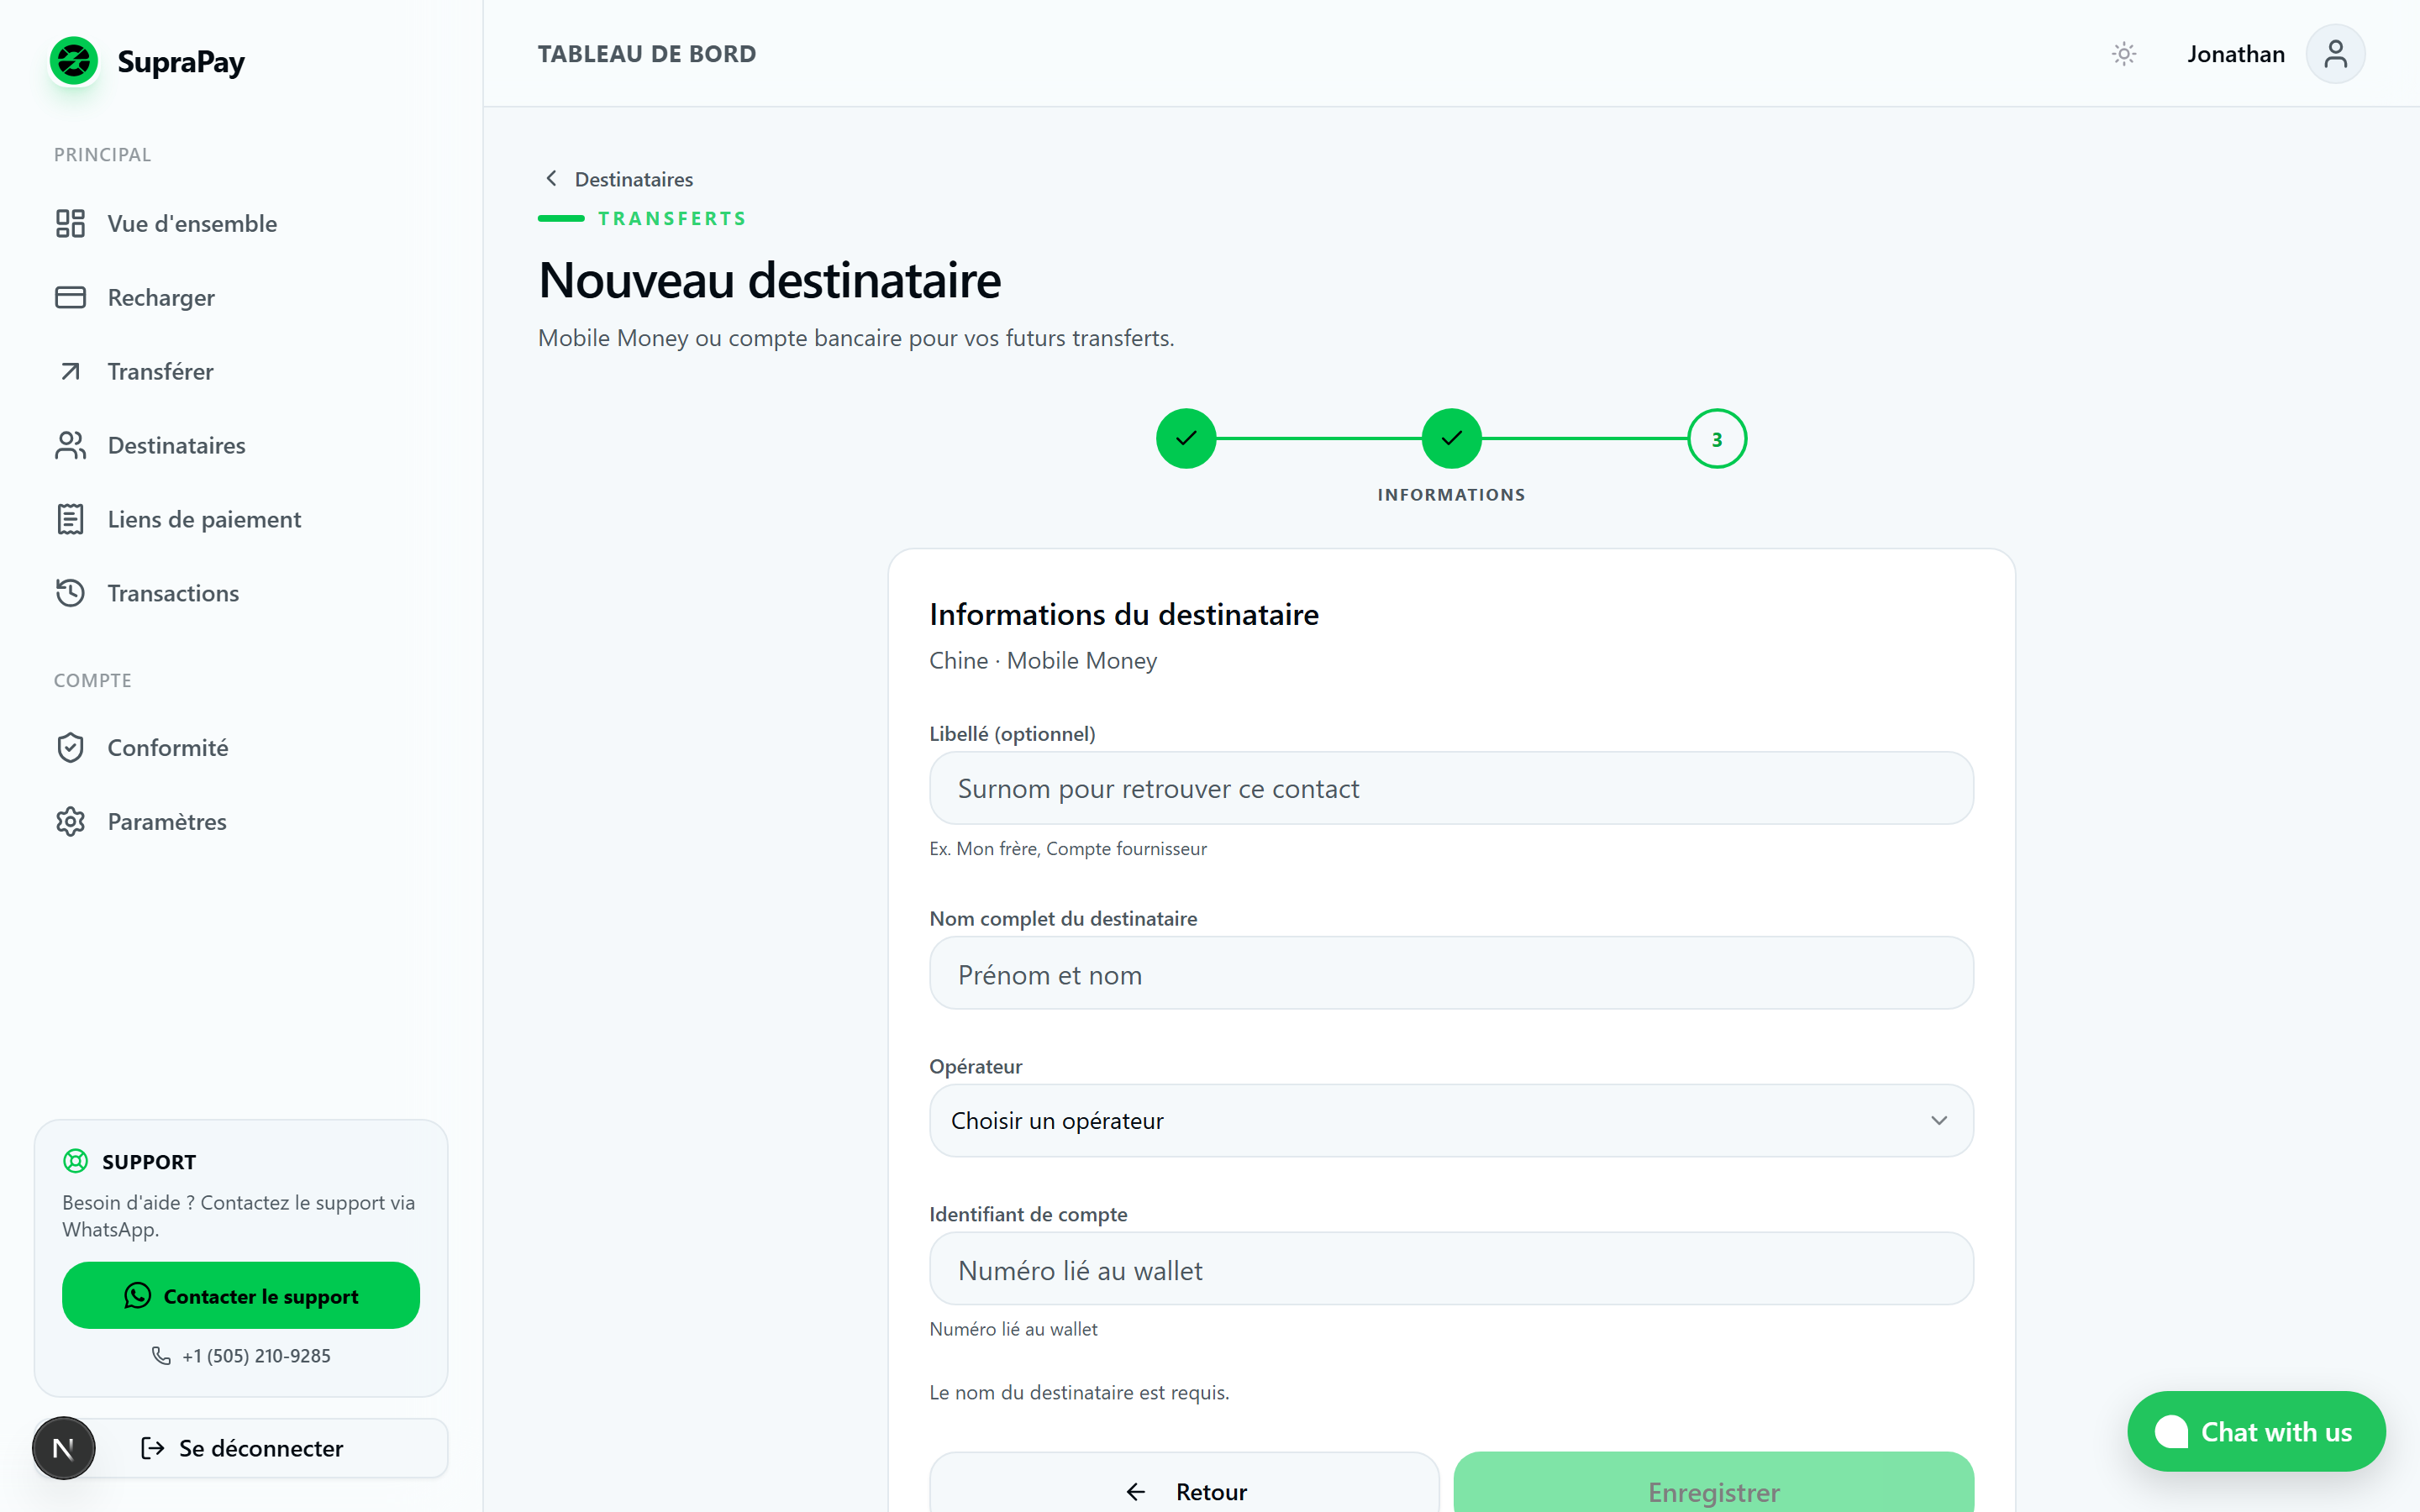Click the chat bubble icon
The image size is (2420, 1512).
(x=2170, y=1431)
